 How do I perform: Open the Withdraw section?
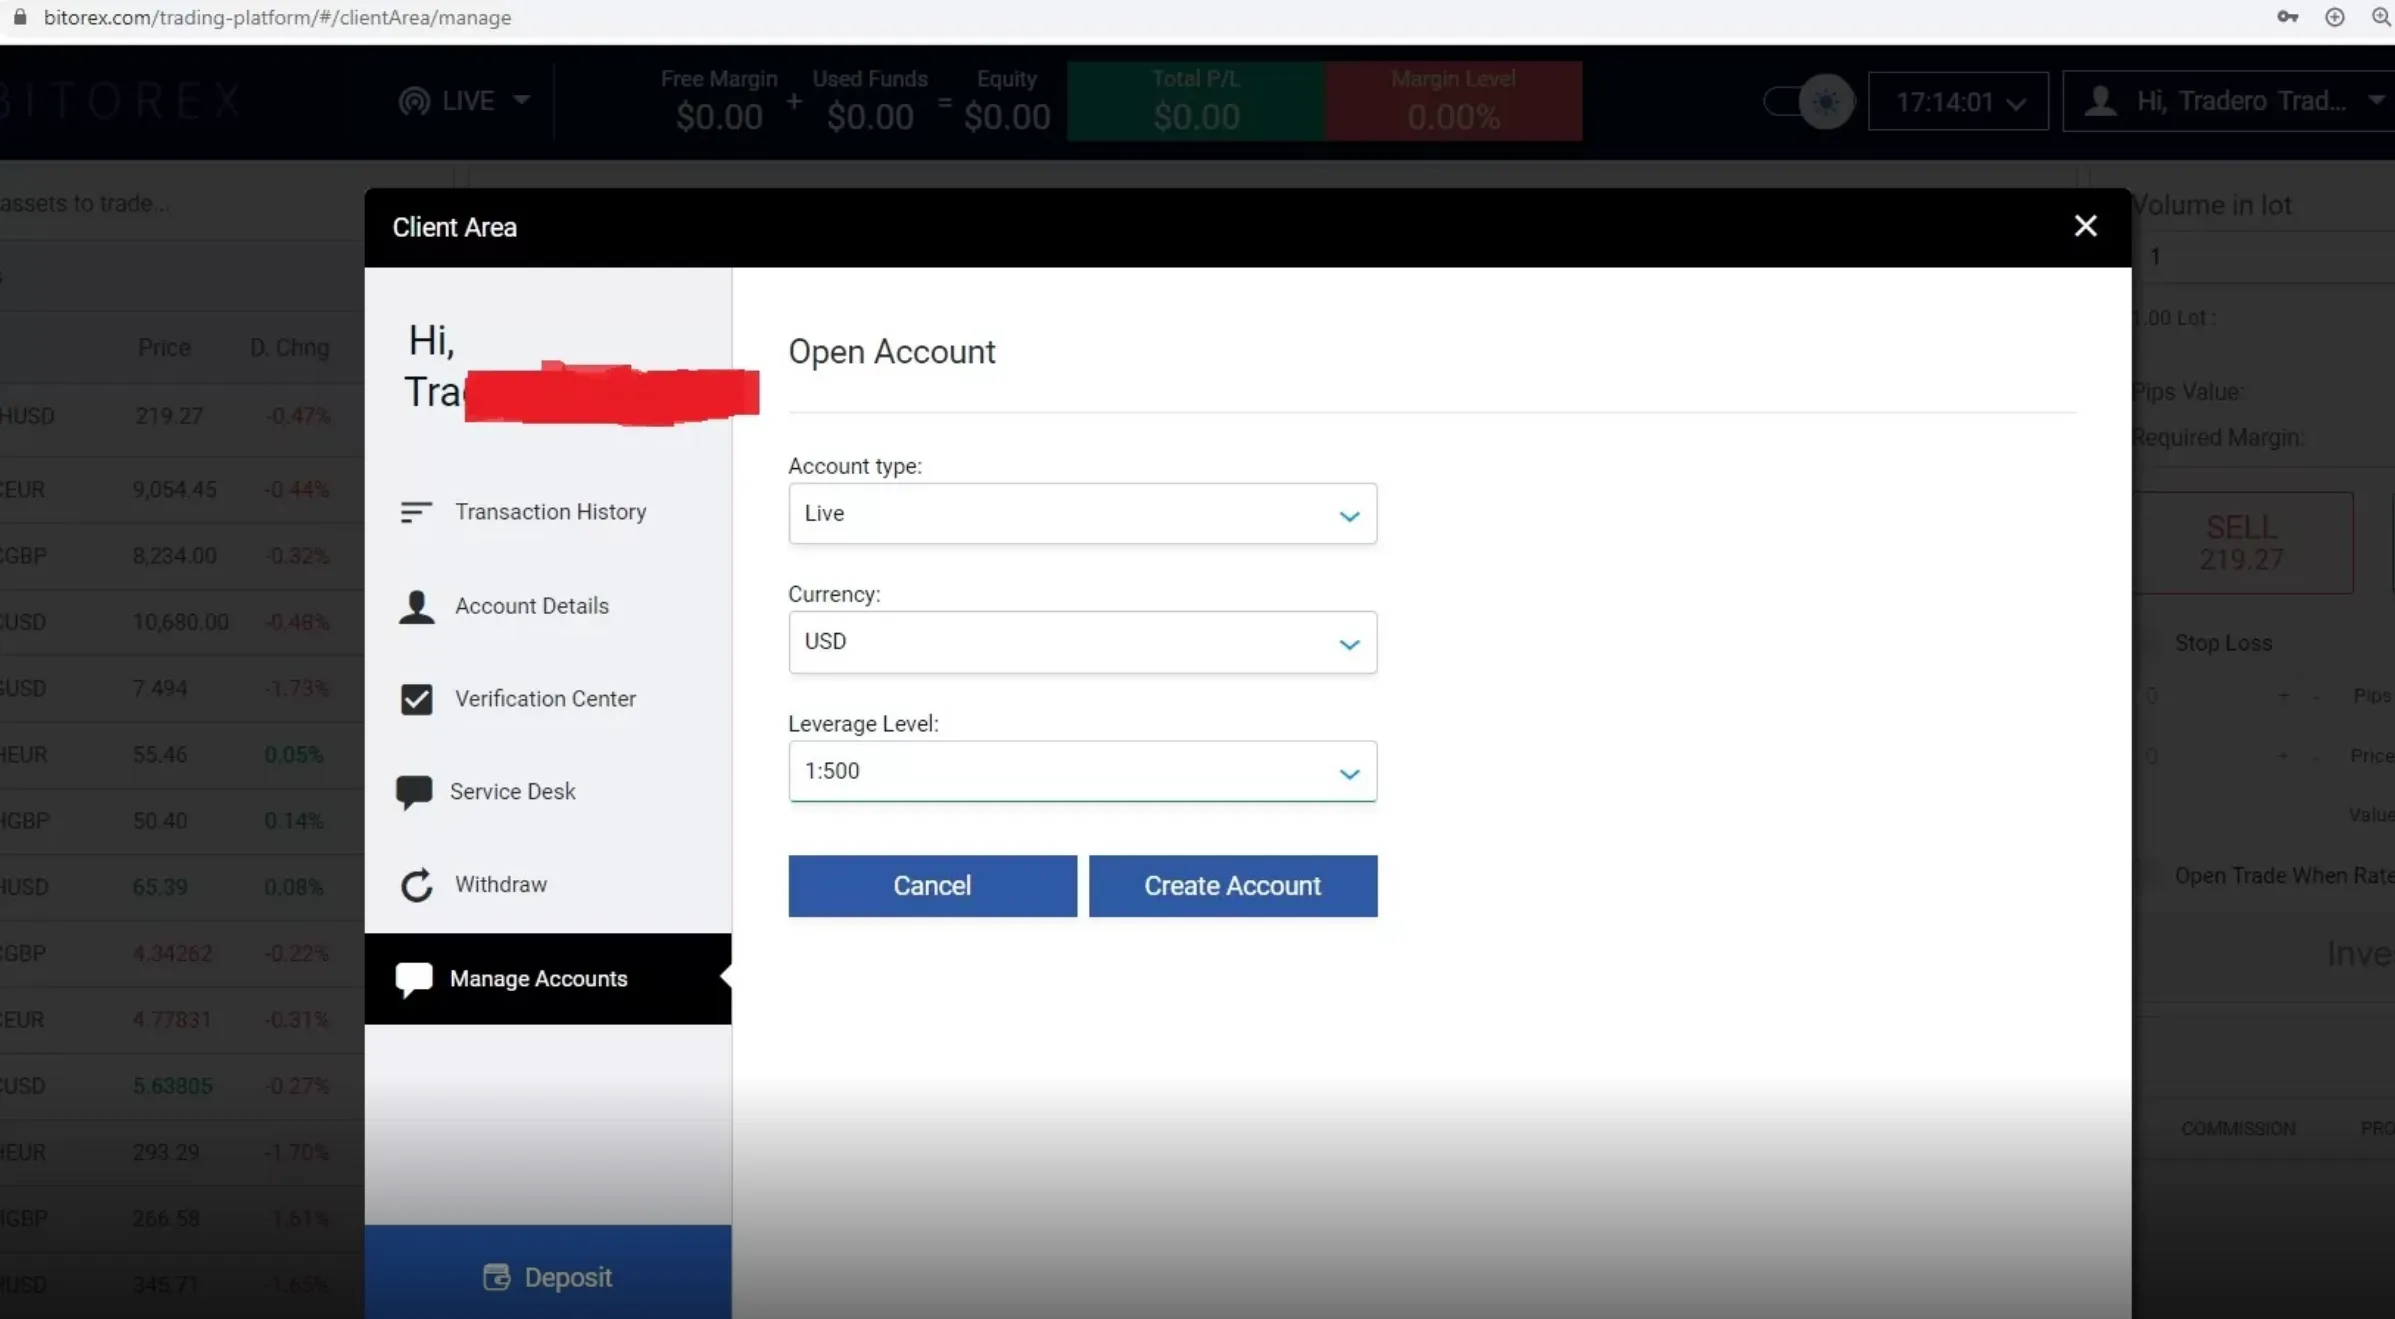coord(548,885)
